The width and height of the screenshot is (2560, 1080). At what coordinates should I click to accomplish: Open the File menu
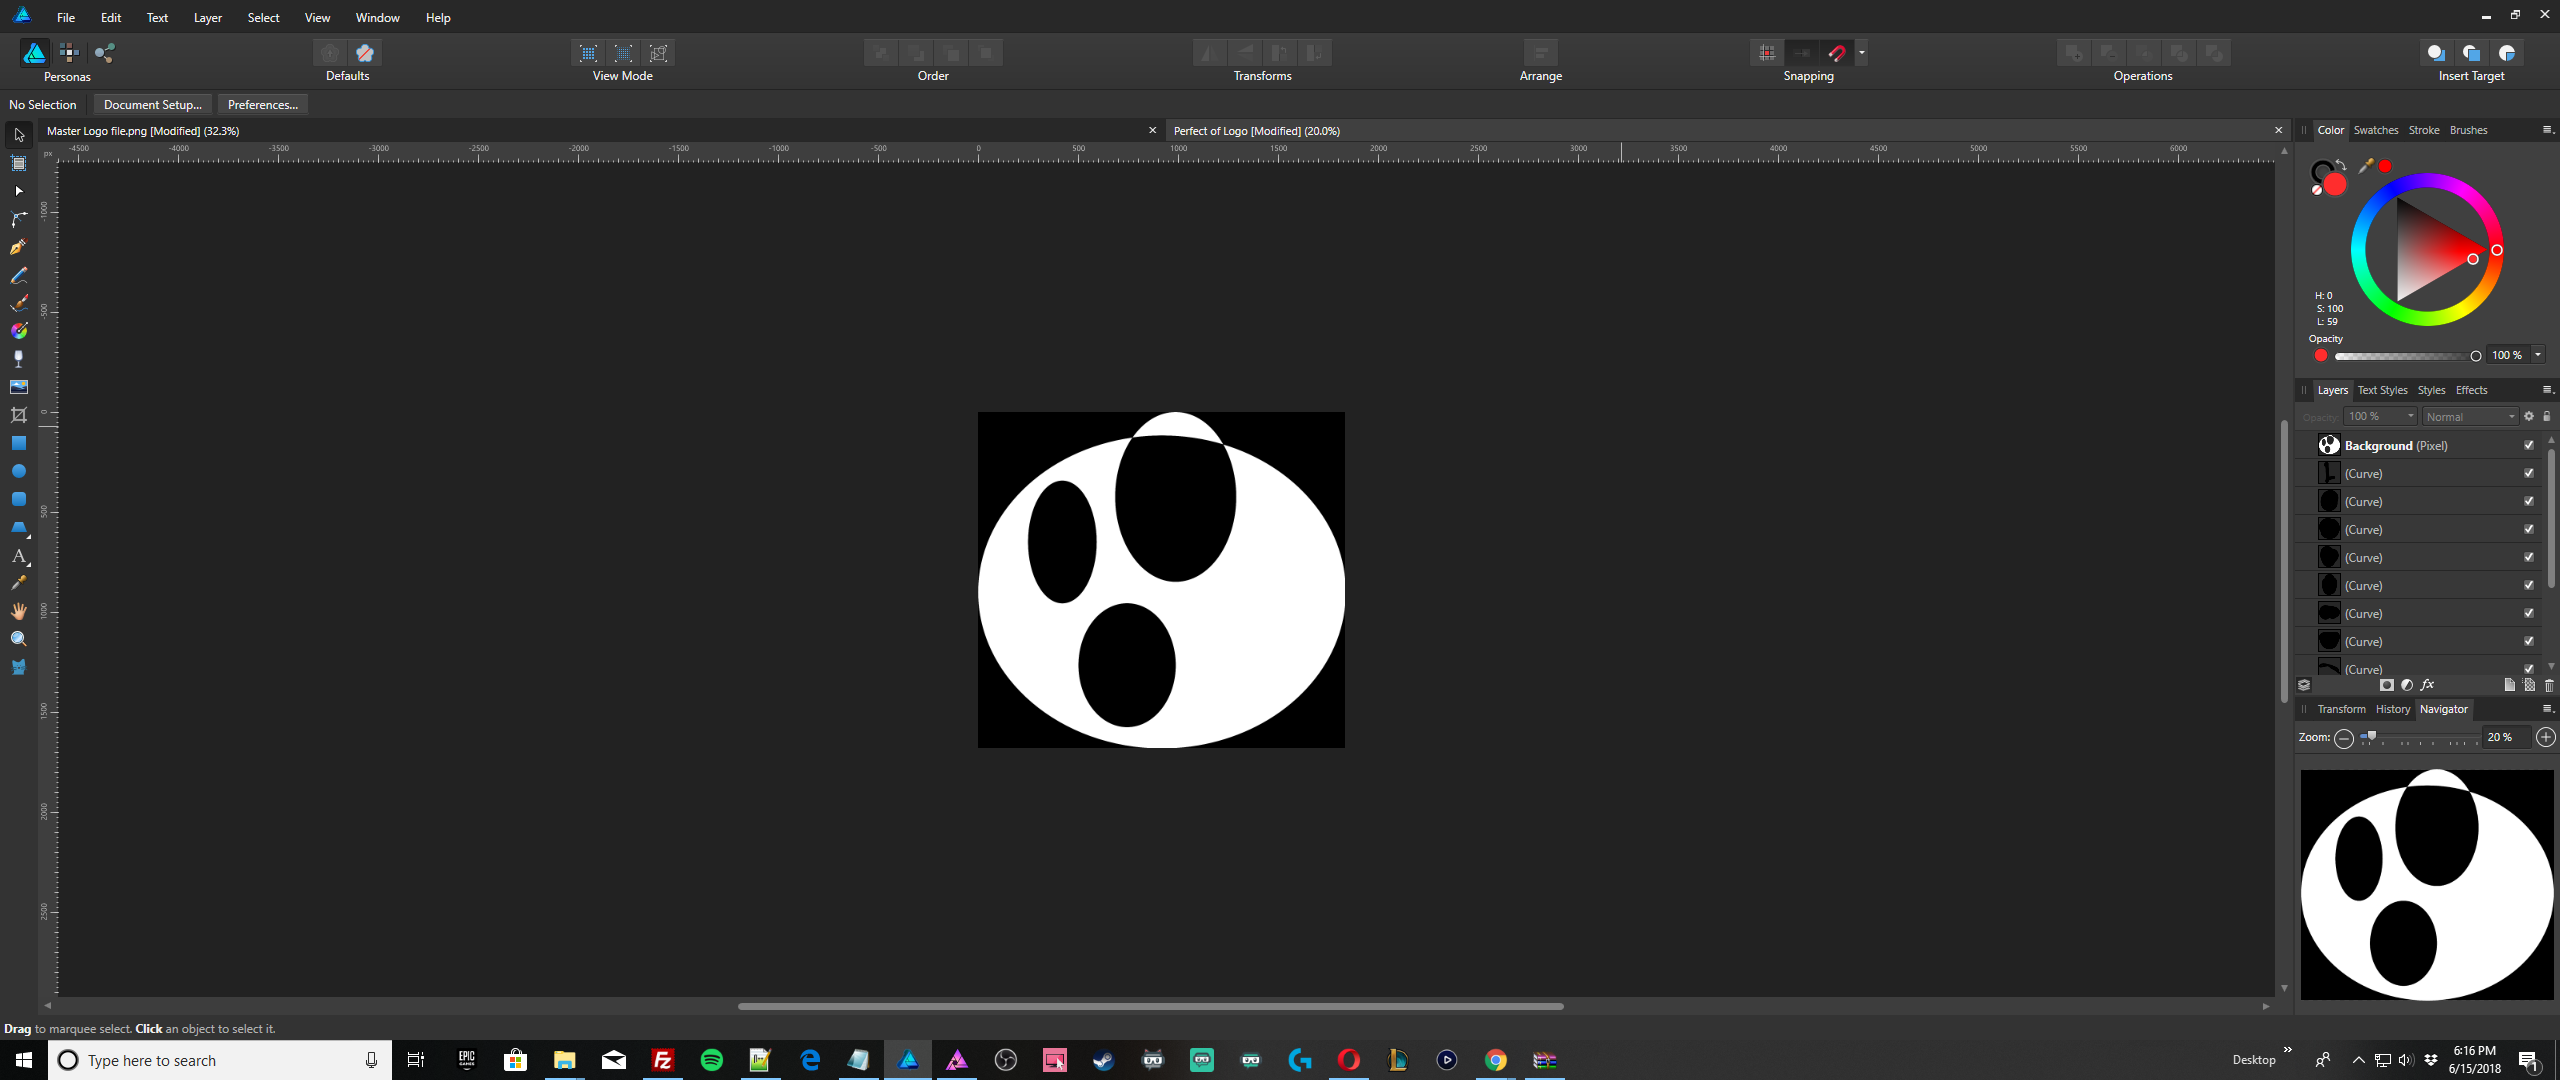click(x=66, y=17)
